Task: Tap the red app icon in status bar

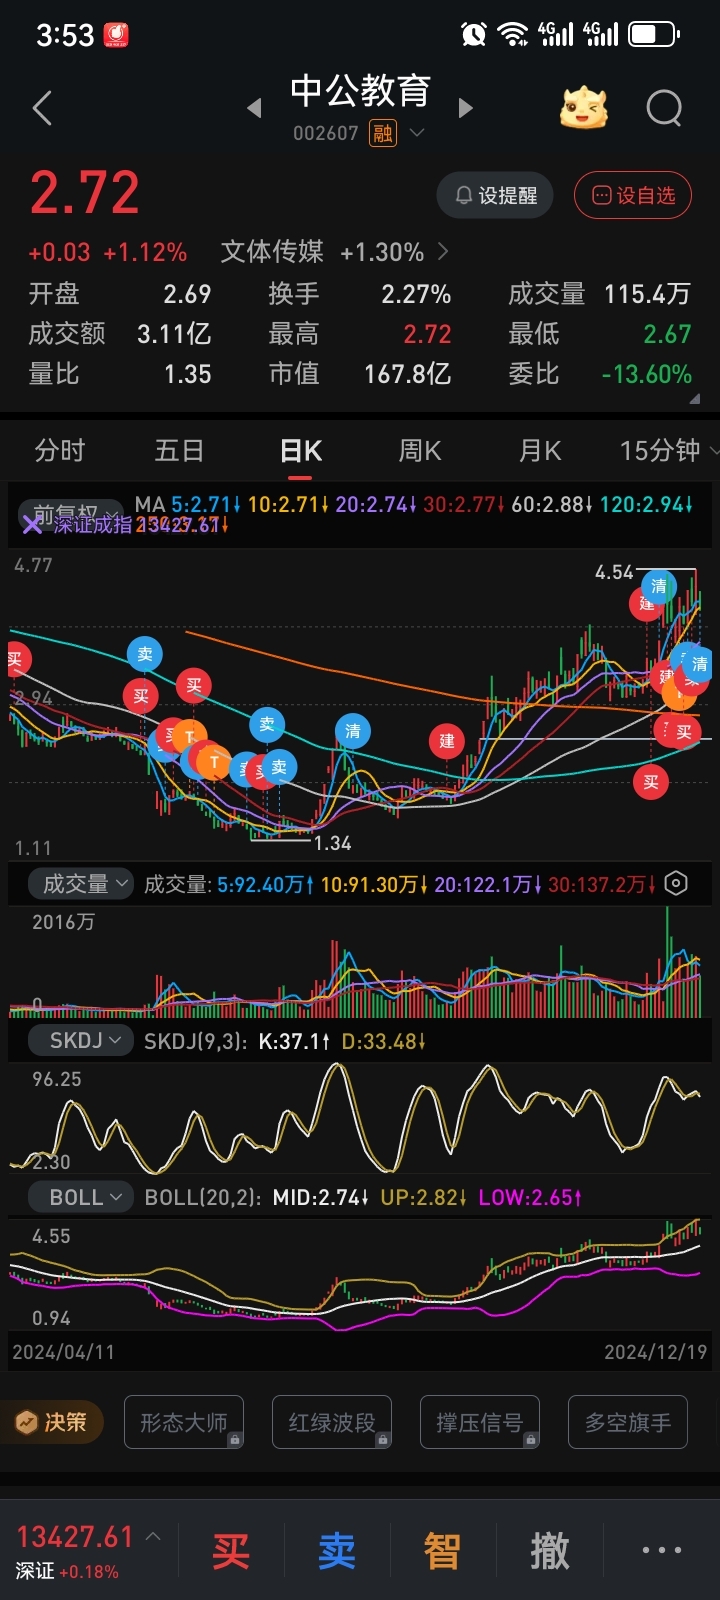Action: coord(116,36)
